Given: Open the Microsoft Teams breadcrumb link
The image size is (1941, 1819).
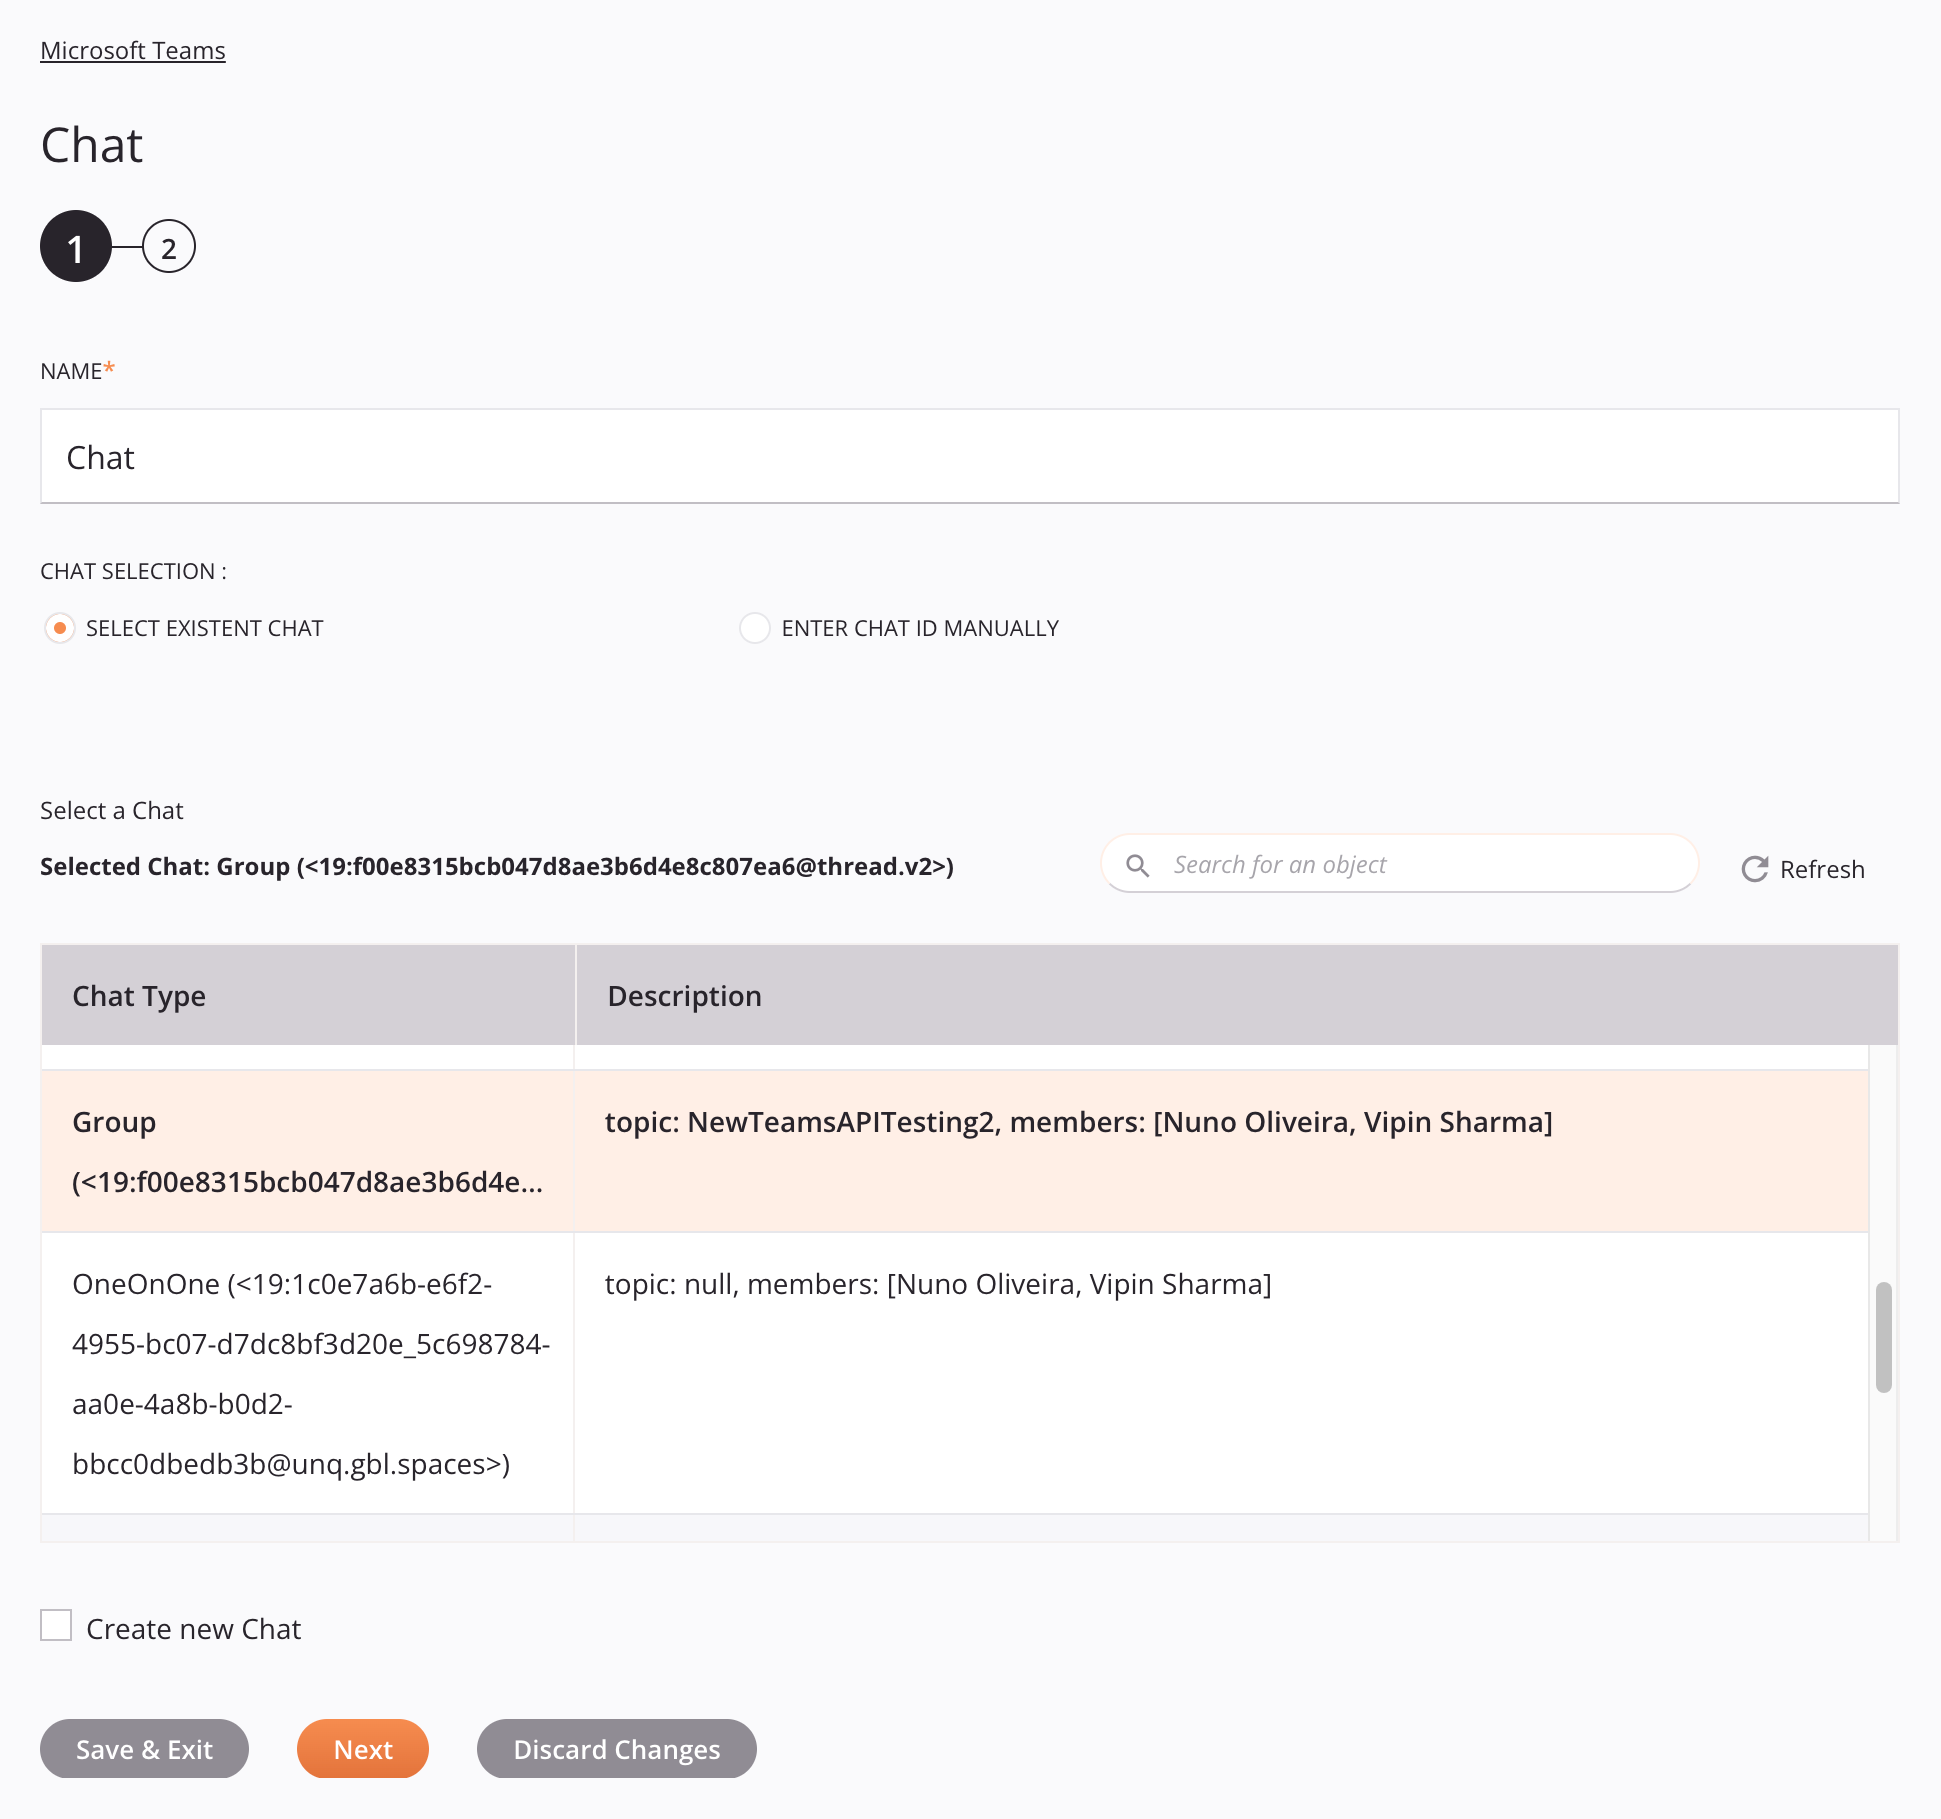Looking at the screenshot, I should pyautogui.click(x=133, y=50).
